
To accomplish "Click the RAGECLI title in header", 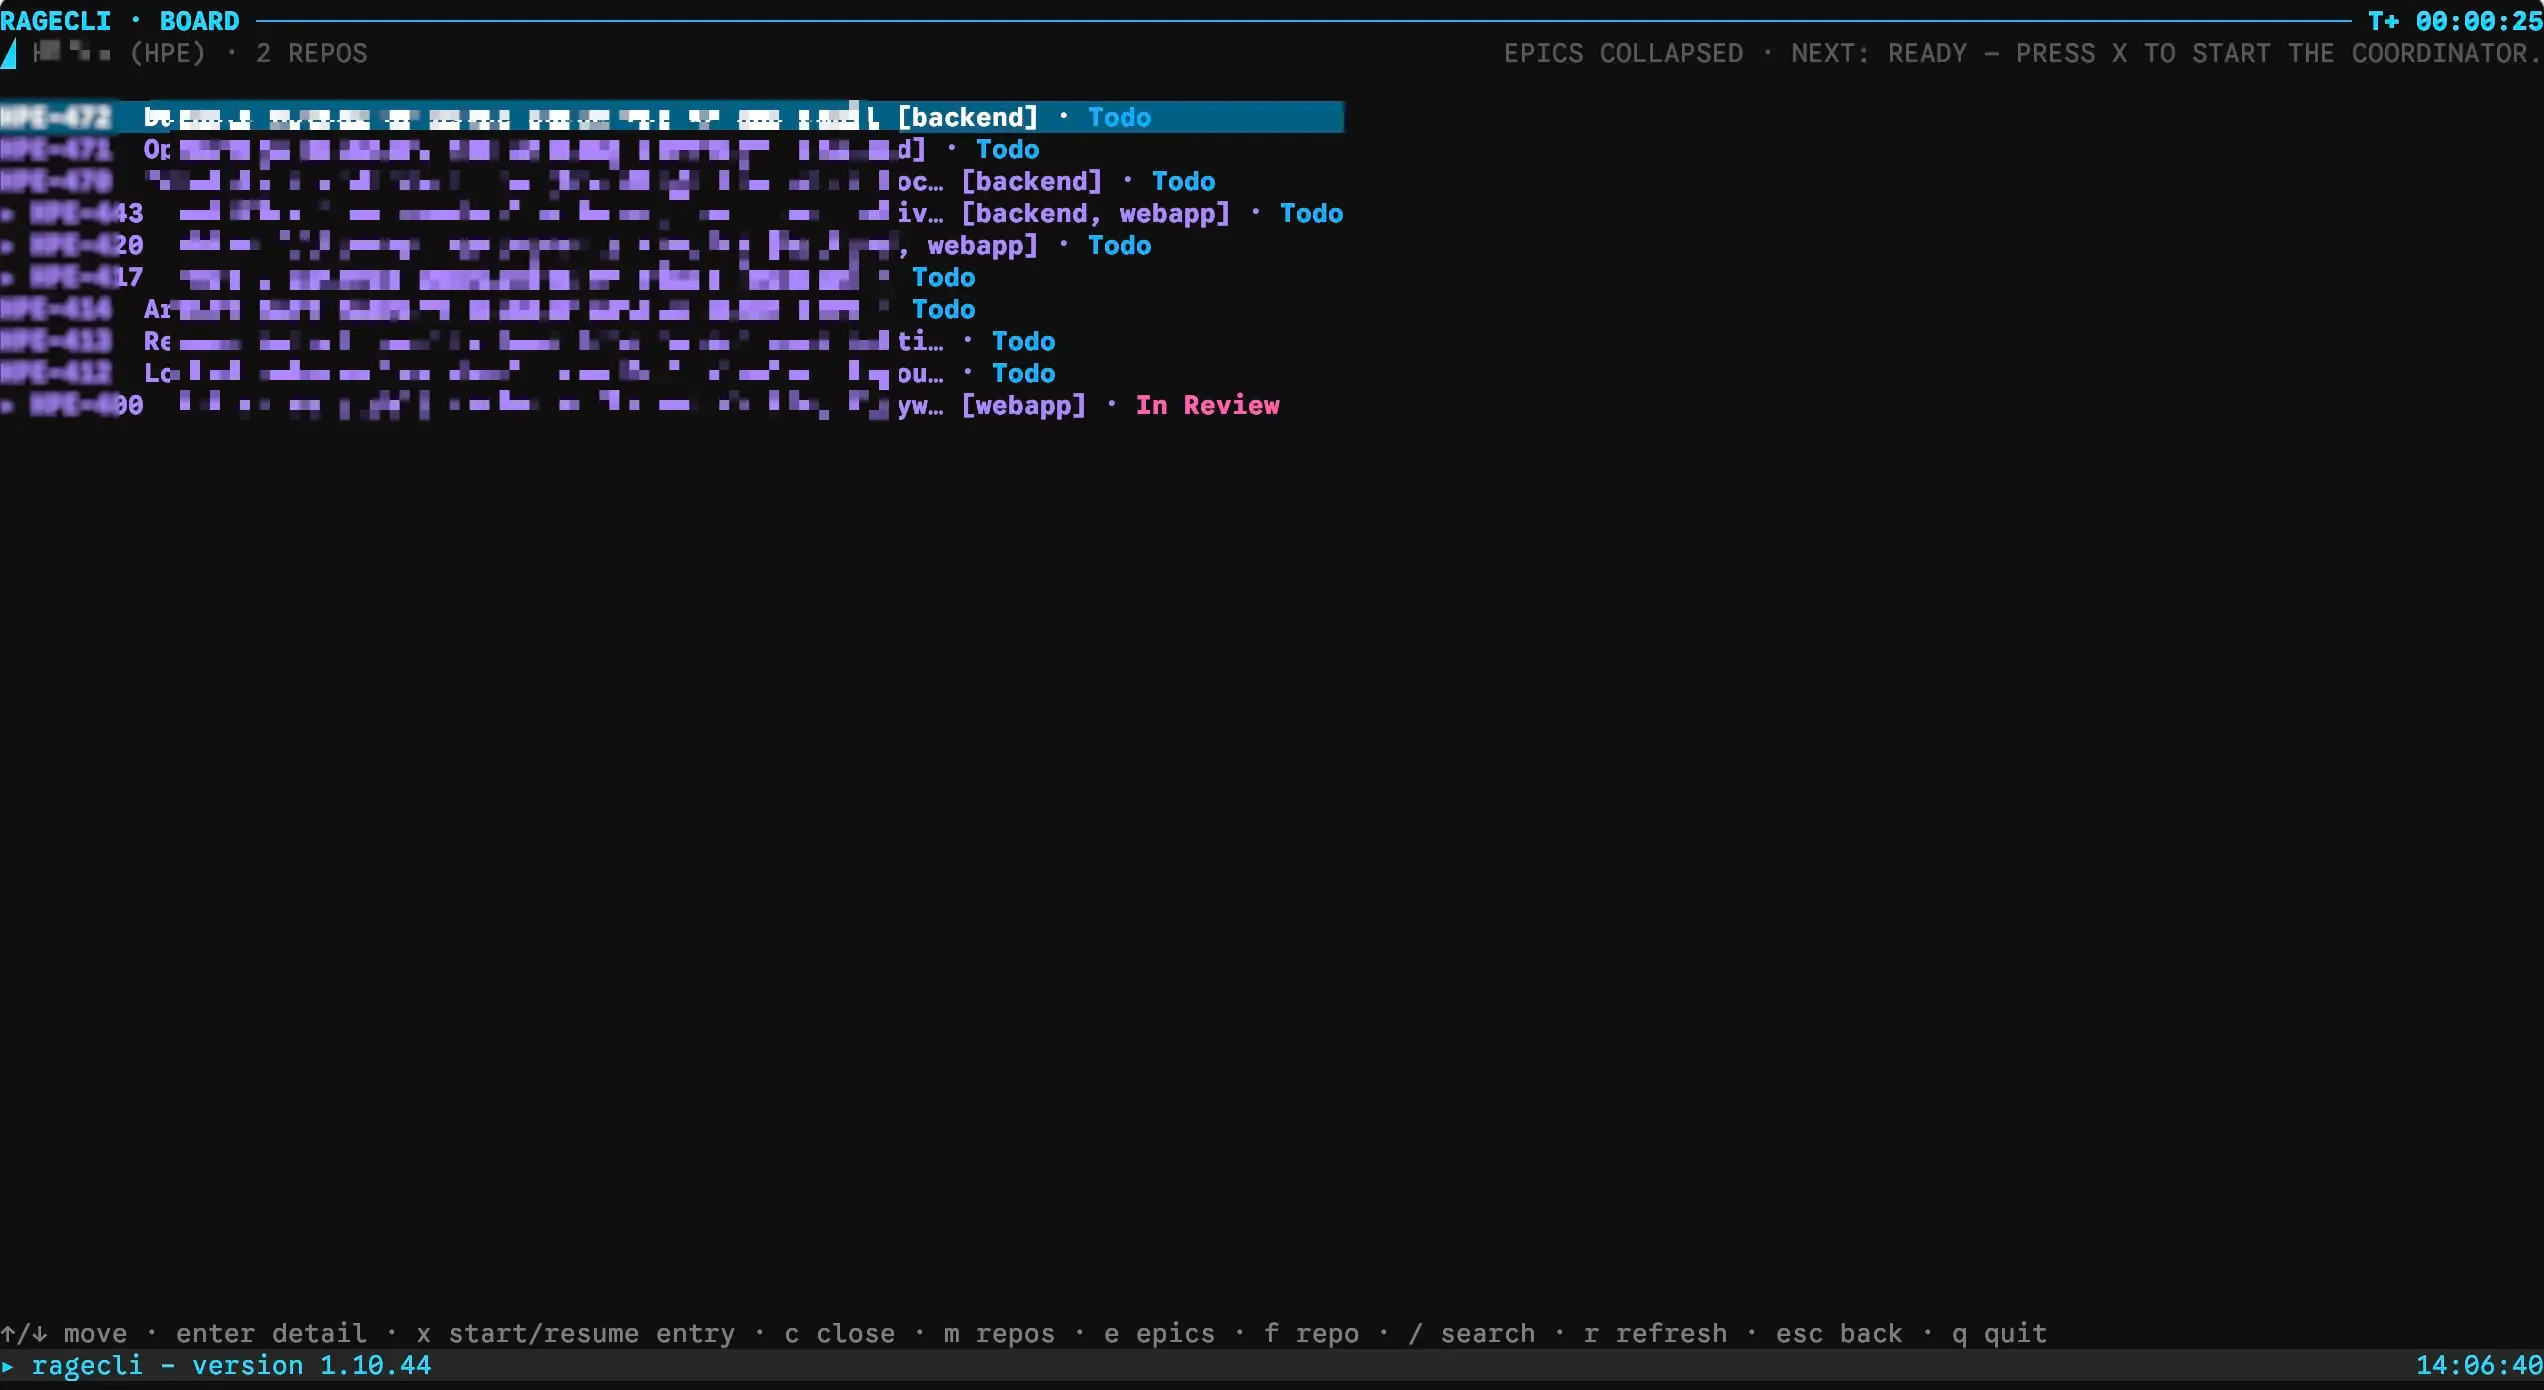I will pos(56,20).
